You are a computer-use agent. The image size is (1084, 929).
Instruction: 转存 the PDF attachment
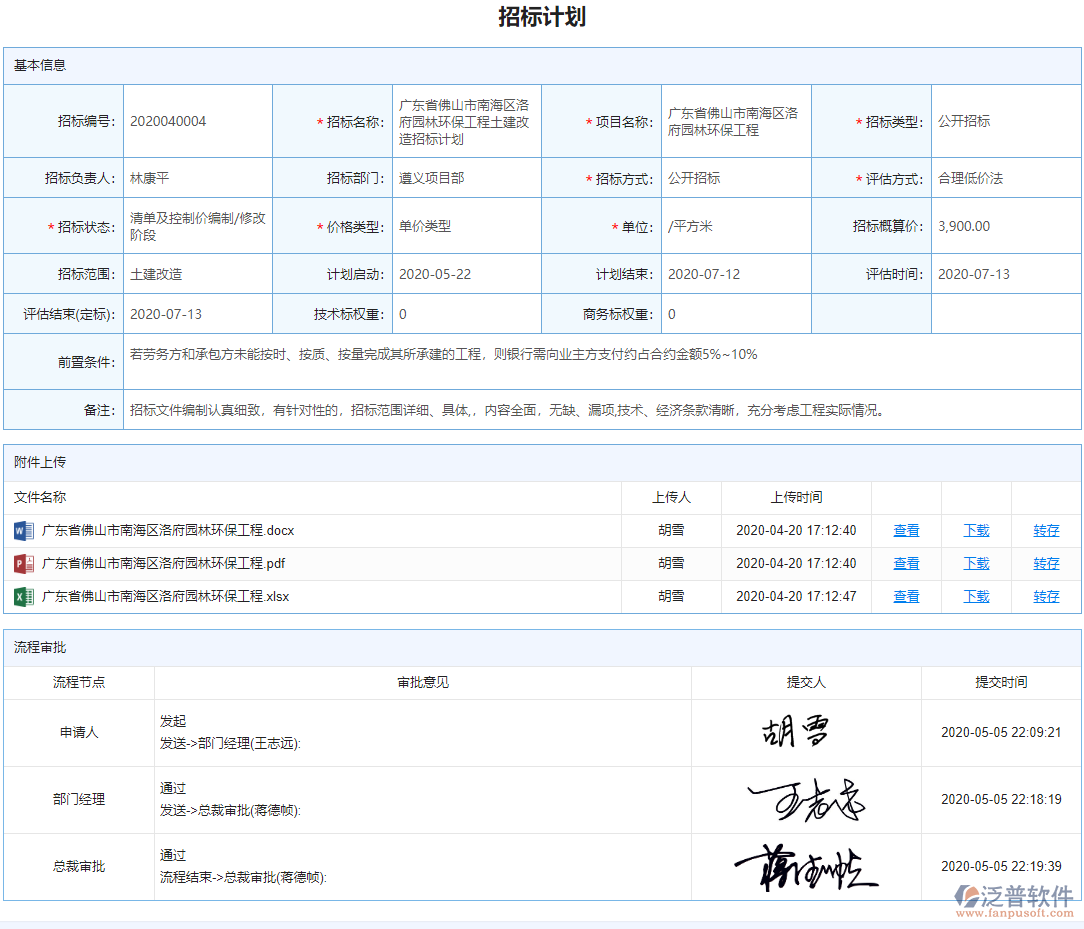coord(1045,563)
